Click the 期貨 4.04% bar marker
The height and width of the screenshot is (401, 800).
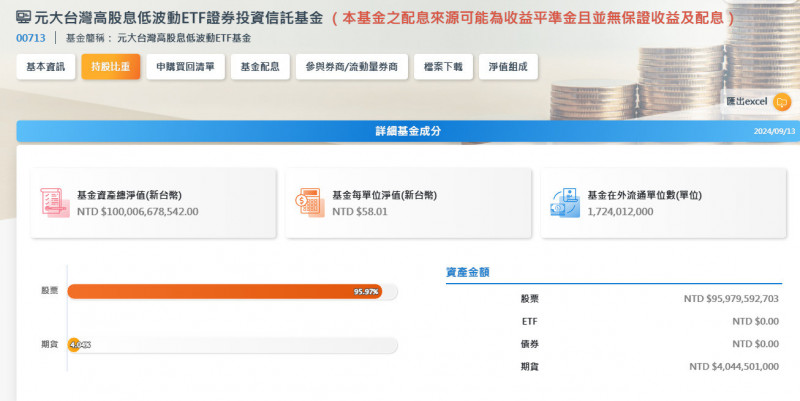pos(74,345)
